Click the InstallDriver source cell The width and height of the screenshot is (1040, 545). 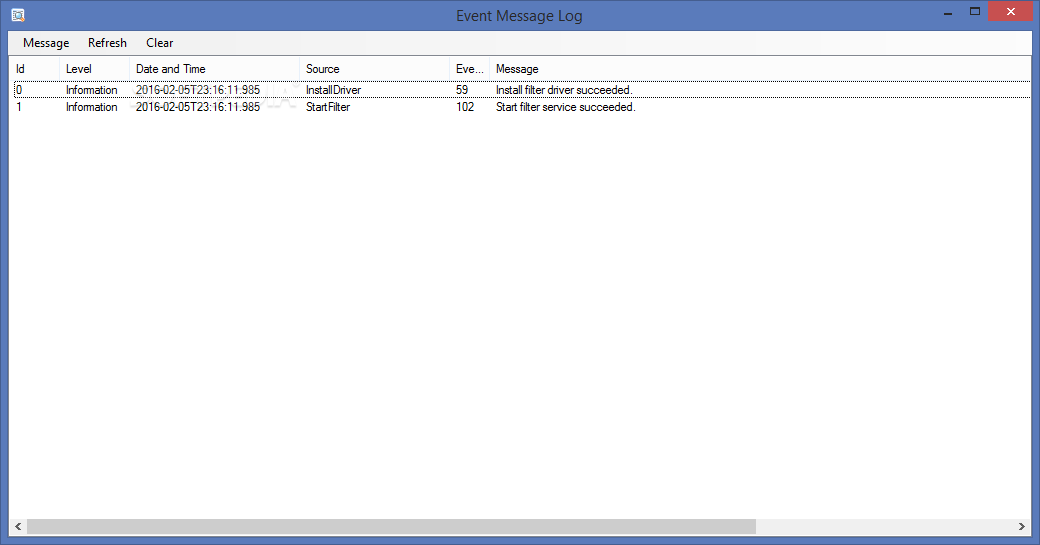point(333,90)
